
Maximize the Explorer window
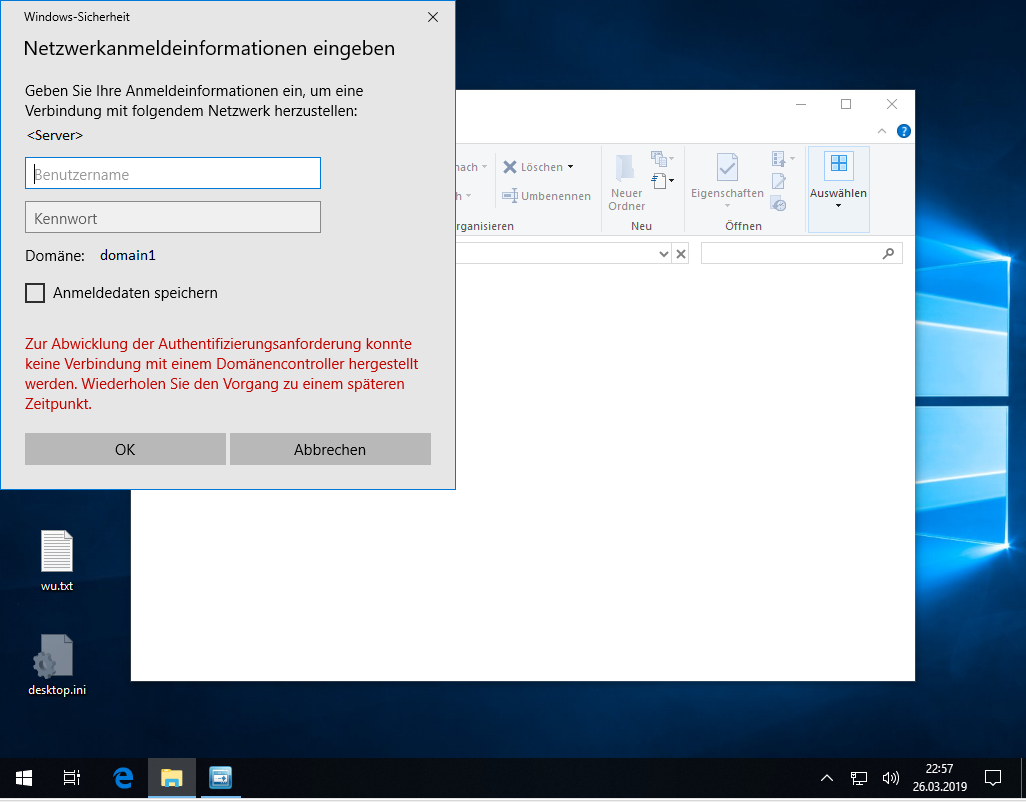(846, 105)
